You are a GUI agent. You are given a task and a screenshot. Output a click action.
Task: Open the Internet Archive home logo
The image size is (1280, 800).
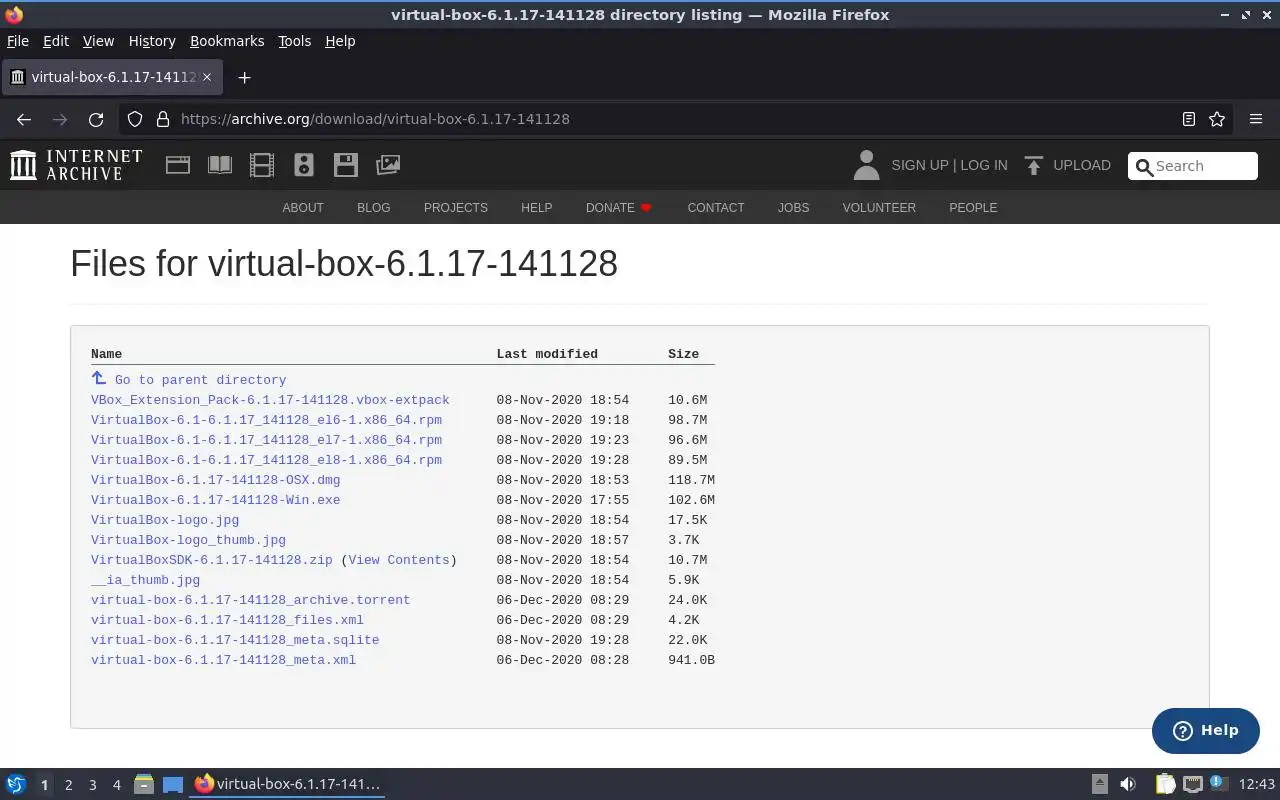point(76,165)
